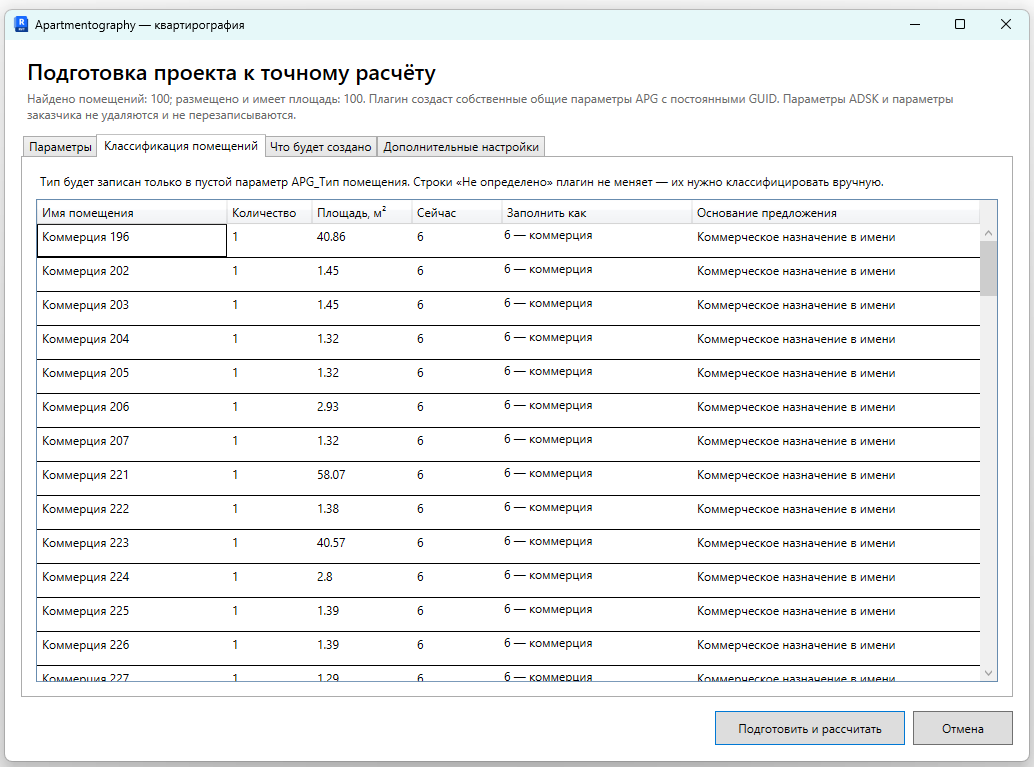
Task: Select the Коммерция 224 name cell
Action: pos(131,580)
